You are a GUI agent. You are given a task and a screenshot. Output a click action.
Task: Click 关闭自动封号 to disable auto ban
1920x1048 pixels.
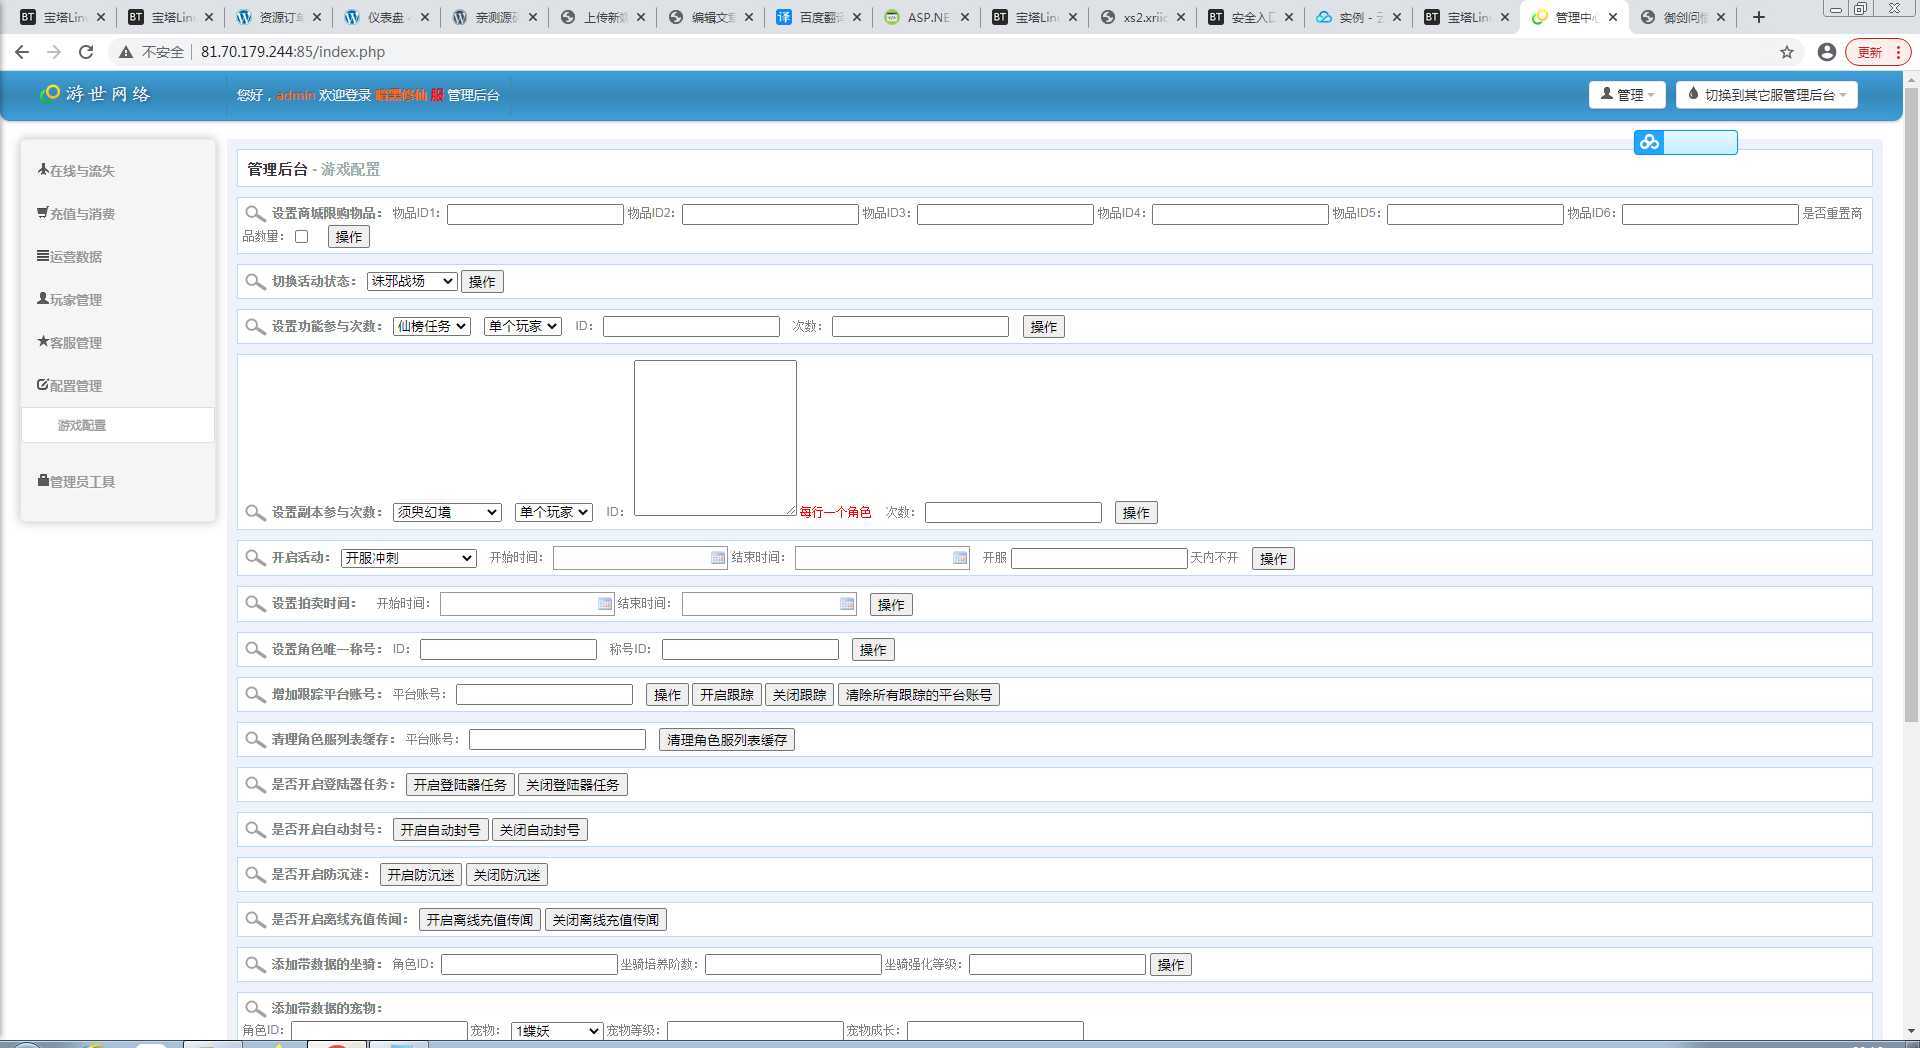tap(539, 830)
